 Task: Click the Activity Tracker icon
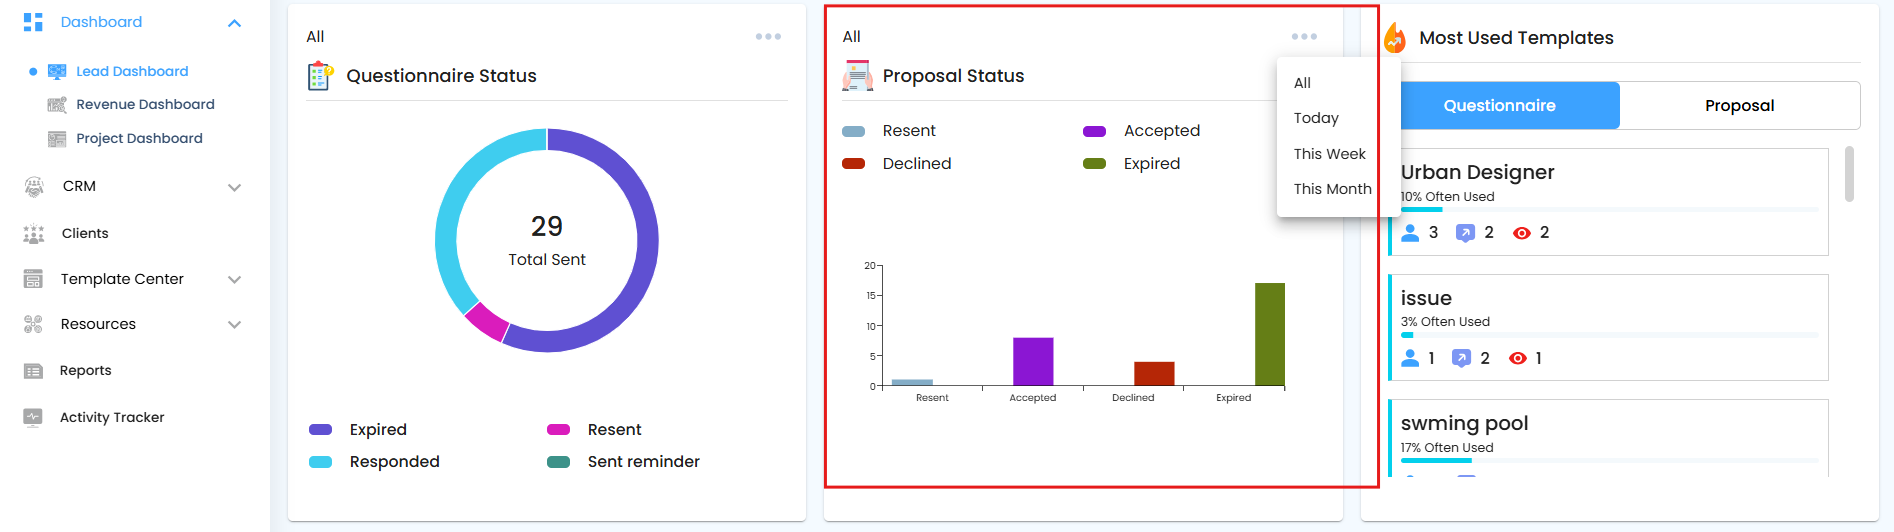pos(33,418)
